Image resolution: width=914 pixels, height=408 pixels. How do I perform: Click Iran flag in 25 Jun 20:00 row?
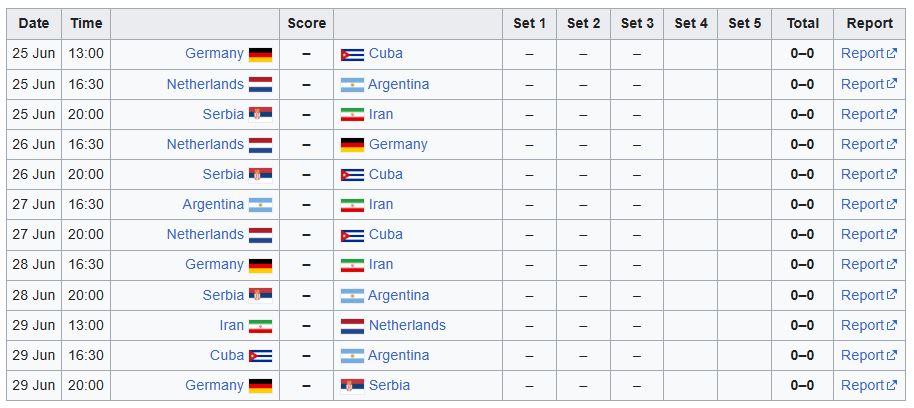click(352, 115)
